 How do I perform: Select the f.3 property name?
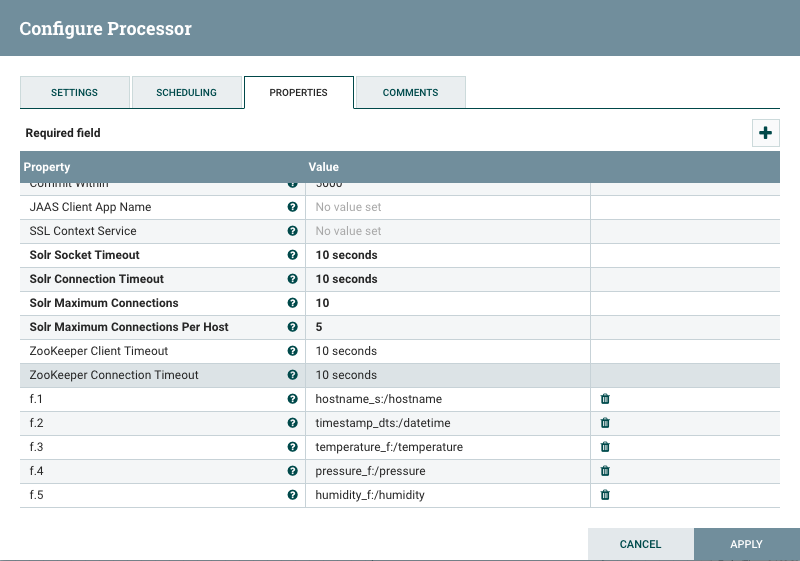(36, 447)
